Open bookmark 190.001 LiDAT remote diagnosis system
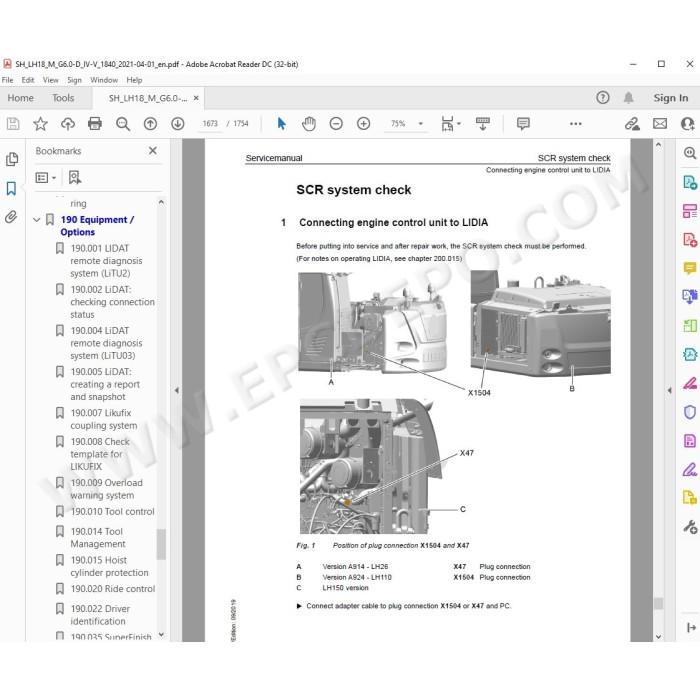 tap(106, 261)
